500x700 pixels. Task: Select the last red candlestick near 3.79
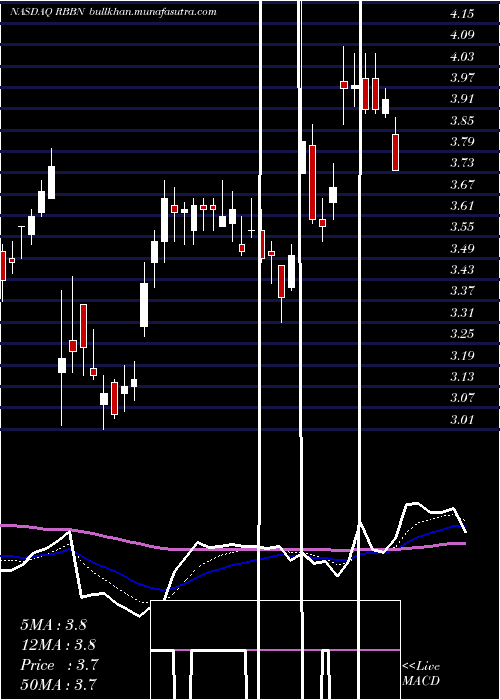[x=396, y=152]
